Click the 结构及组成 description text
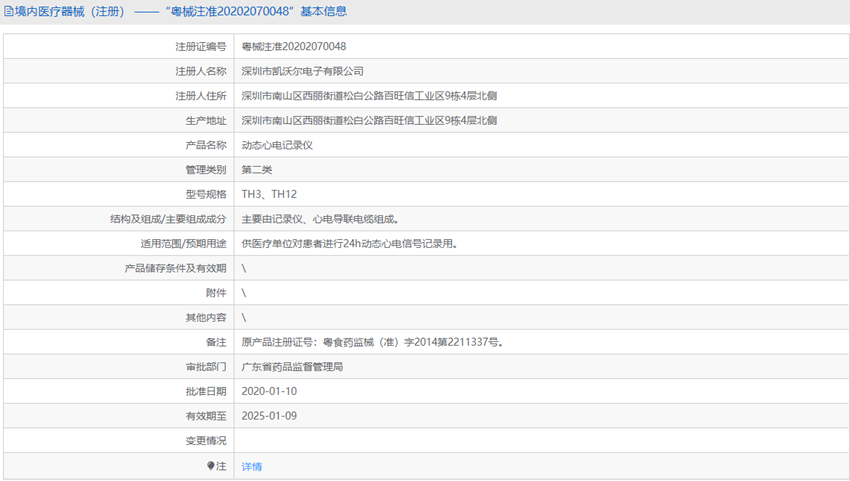The height and width of the screenshot is (481, 850). click(326, 219)
